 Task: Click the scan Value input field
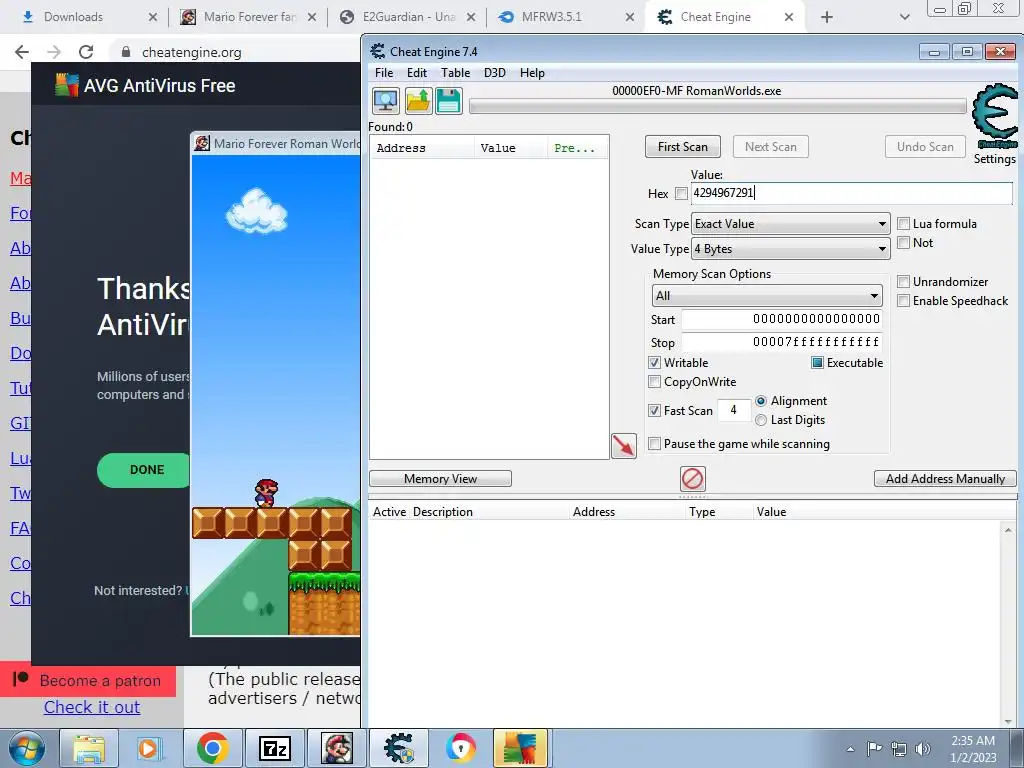pos(852,193)
